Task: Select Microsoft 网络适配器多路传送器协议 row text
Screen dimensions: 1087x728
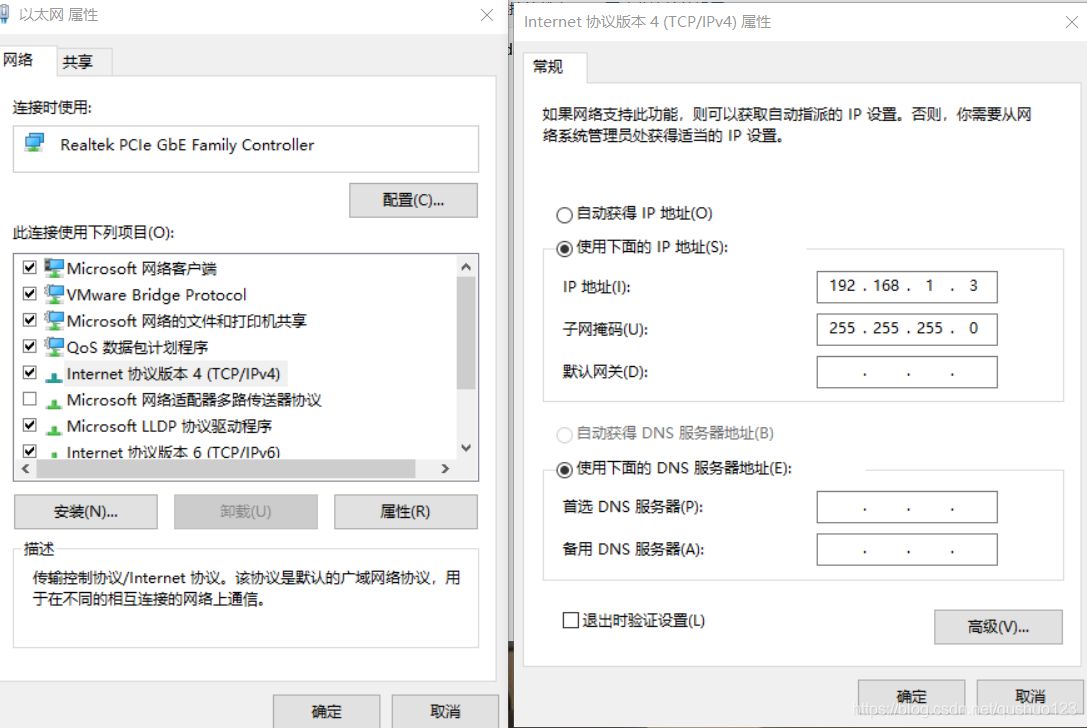Action: 194,400
